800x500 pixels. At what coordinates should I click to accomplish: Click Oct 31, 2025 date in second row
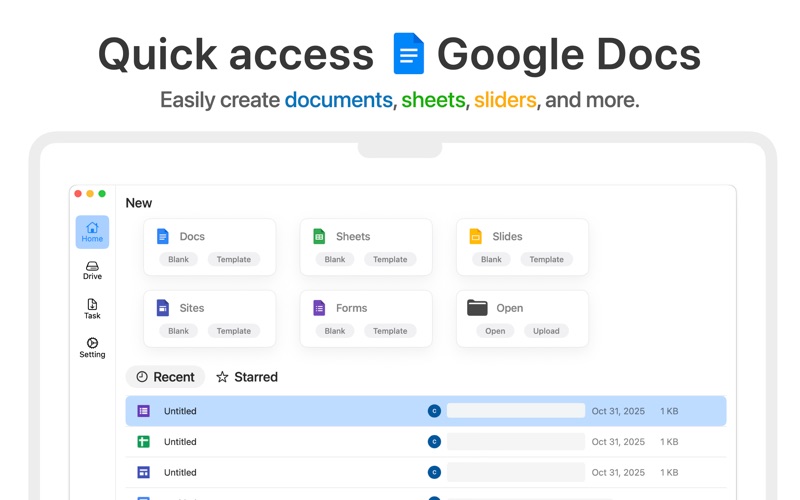(x=618, y=442)
